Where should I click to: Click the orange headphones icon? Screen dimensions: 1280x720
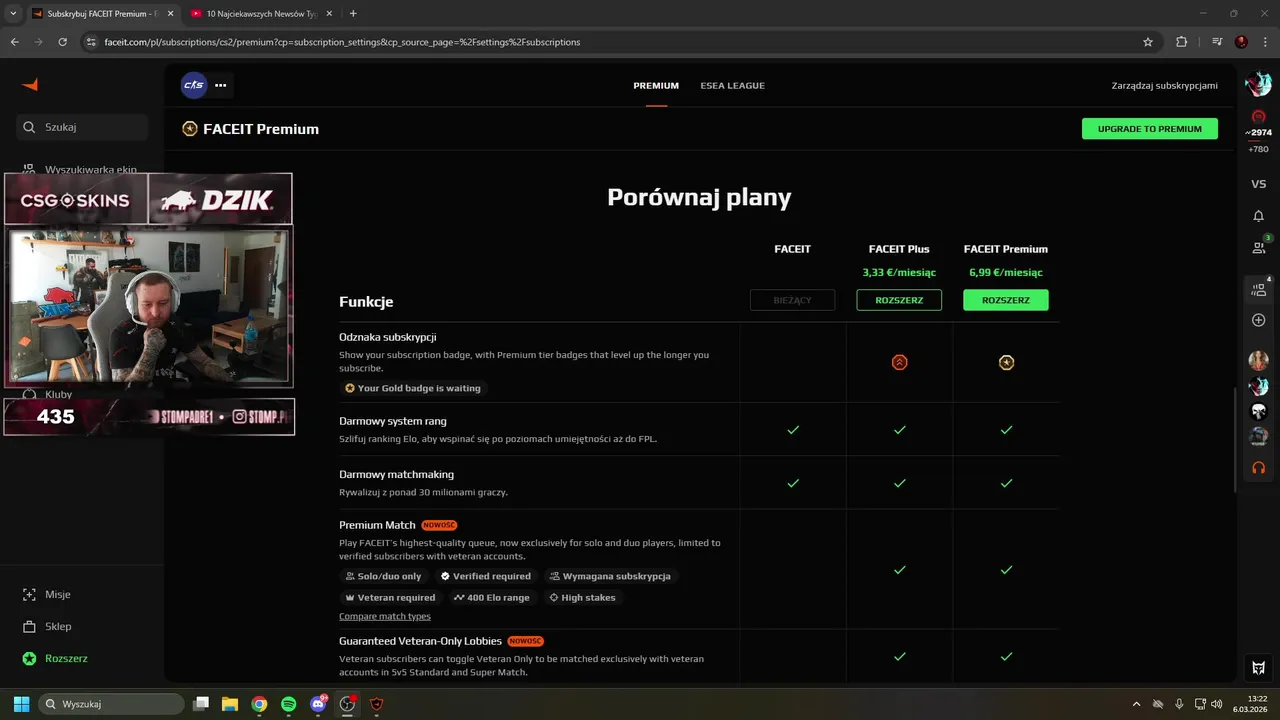1258,467
